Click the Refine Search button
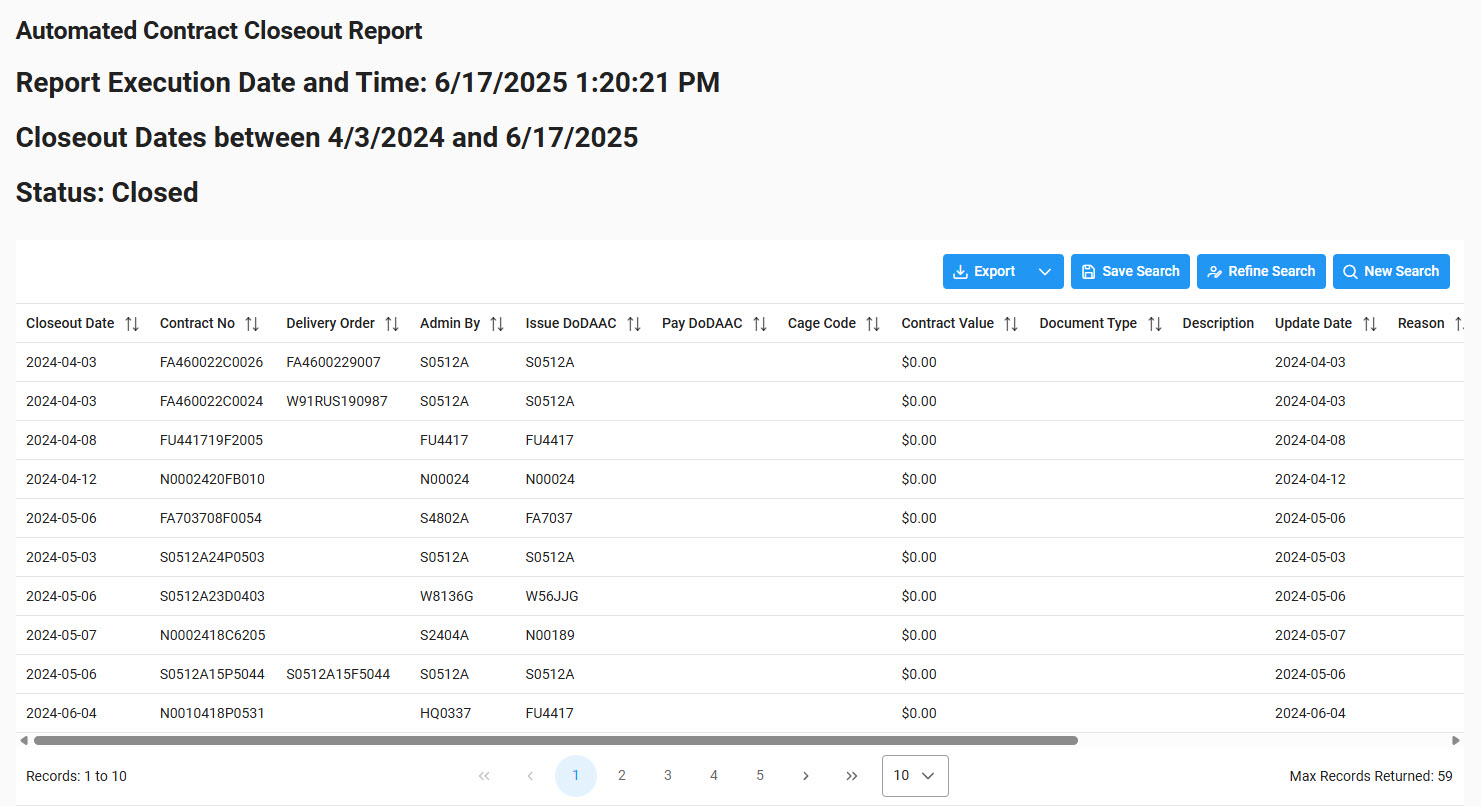This screenshot has height=806, width=1481. pyautogui.click(x=1261, y=272)
